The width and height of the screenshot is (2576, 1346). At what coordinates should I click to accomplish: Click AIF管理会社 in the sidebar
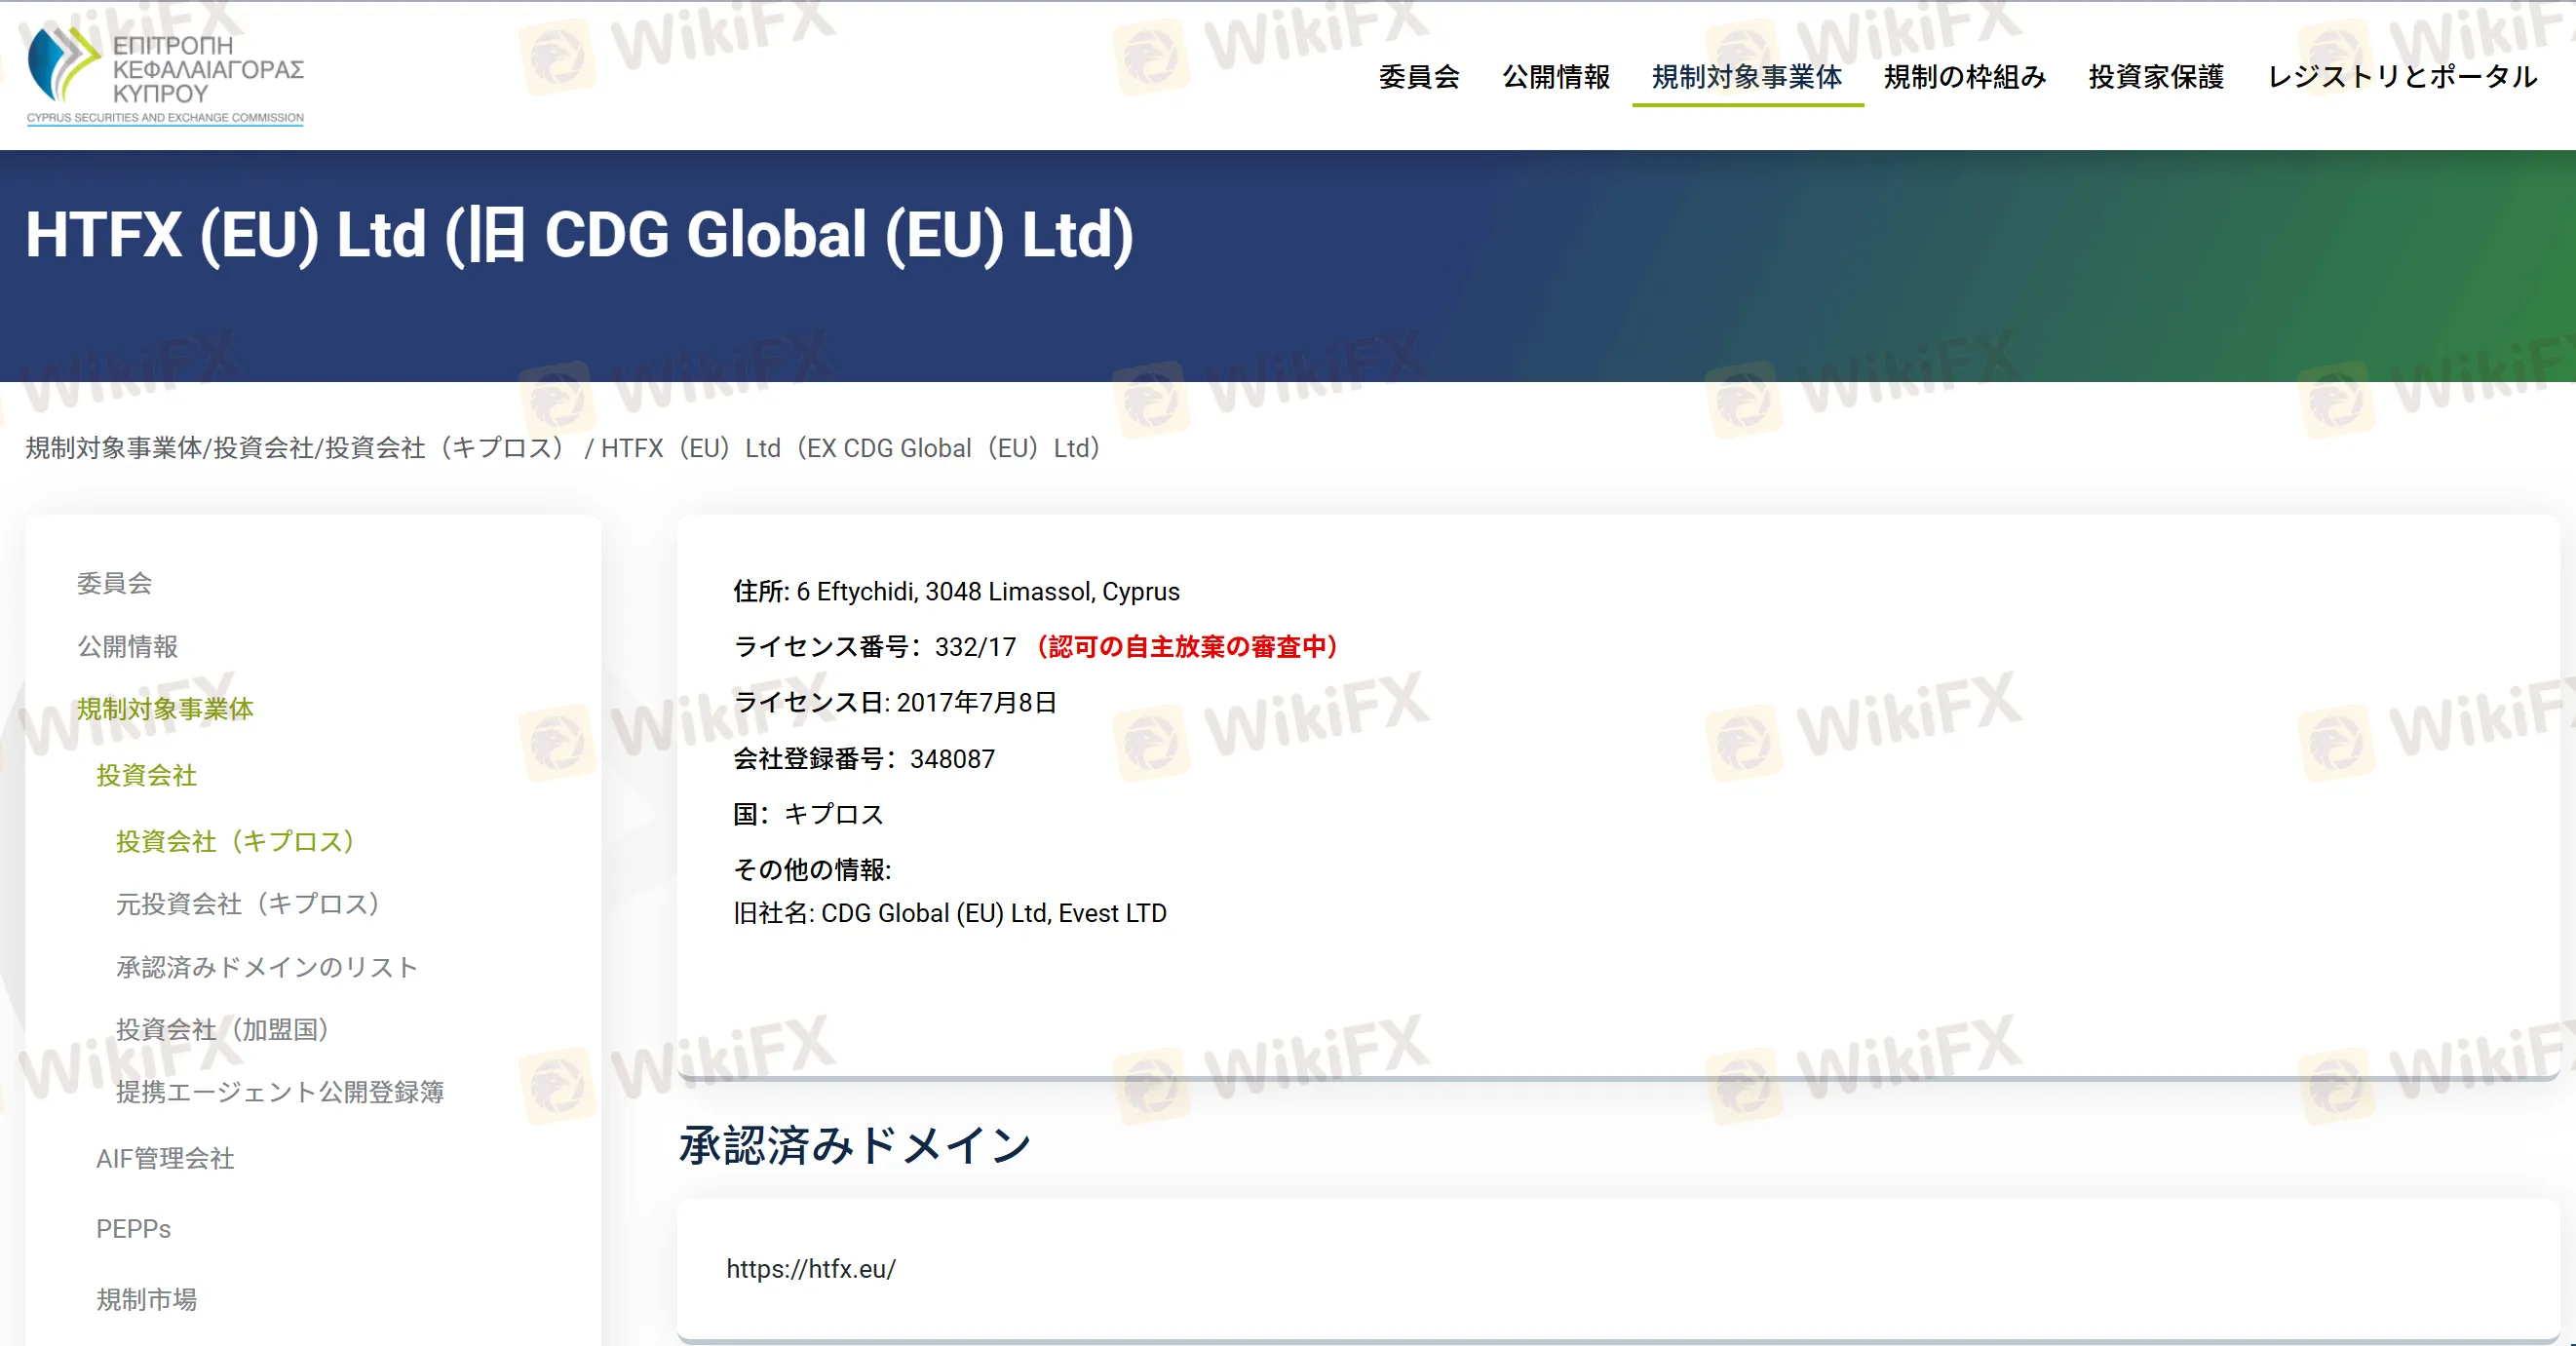point(165,1158)
